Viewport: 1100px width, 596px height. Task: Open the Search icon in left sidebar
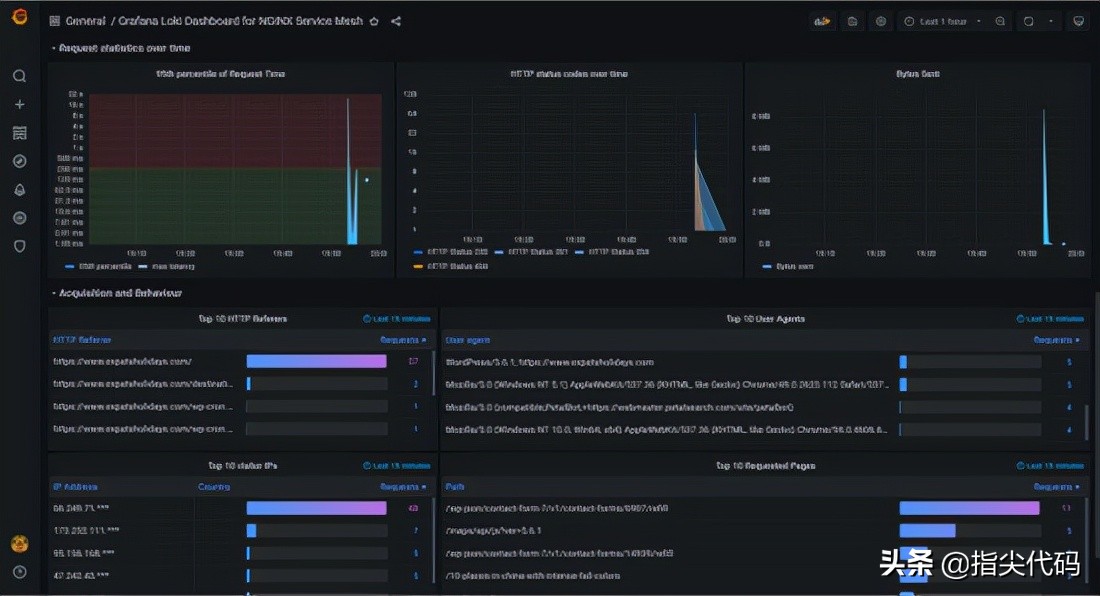pos(19,76)
